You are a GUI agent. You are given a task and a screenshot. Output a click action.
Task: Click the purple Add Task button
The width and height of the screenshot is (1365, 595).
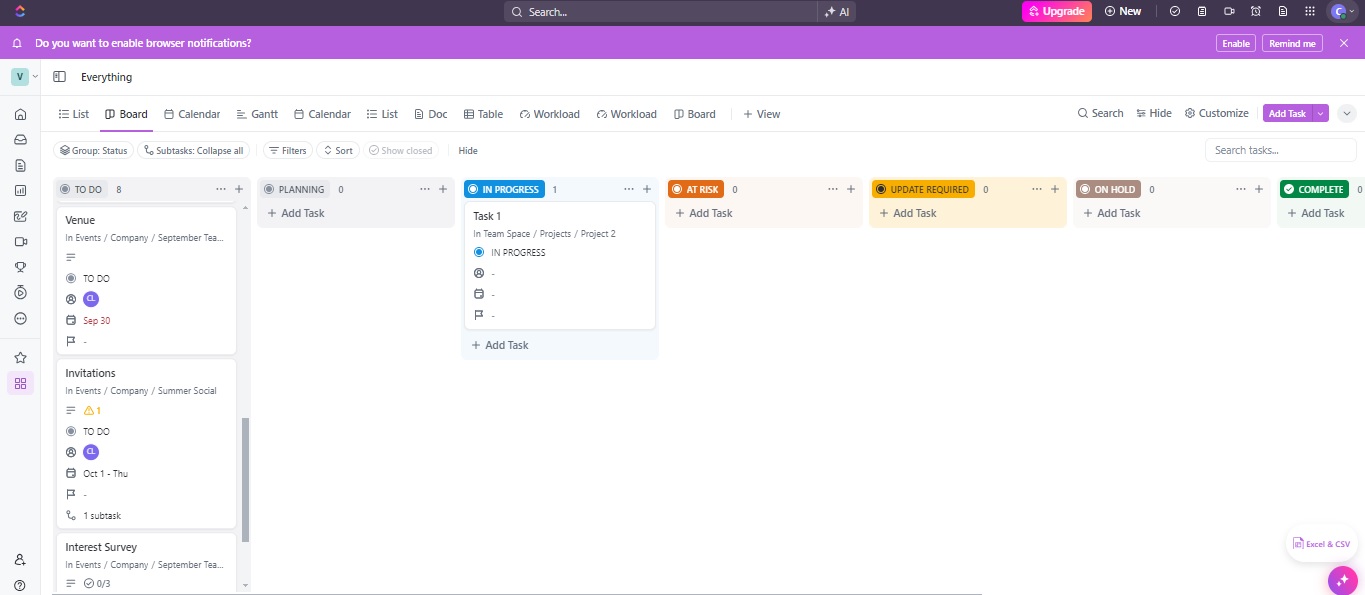pos(1287,113)
